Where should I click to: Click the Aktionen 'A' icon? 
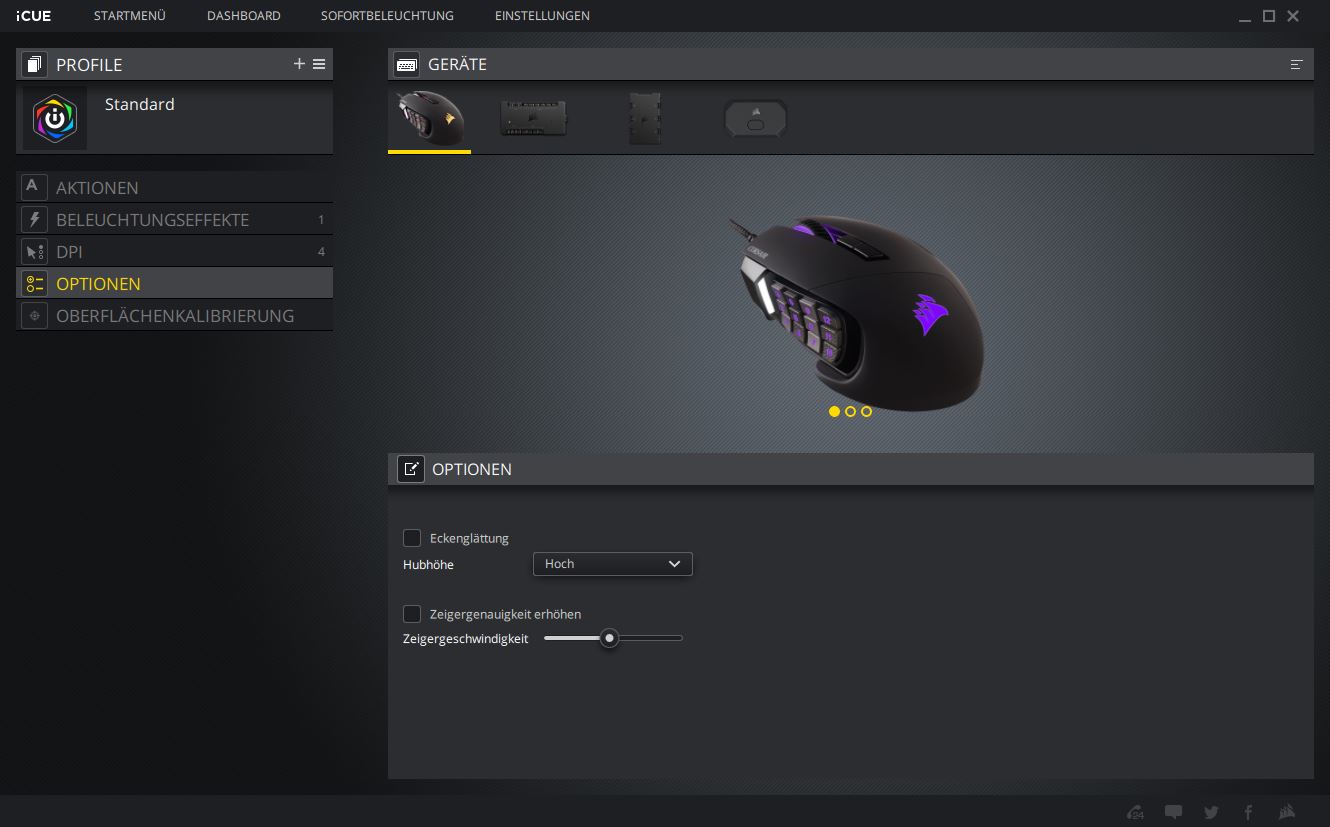pos(35,187)
